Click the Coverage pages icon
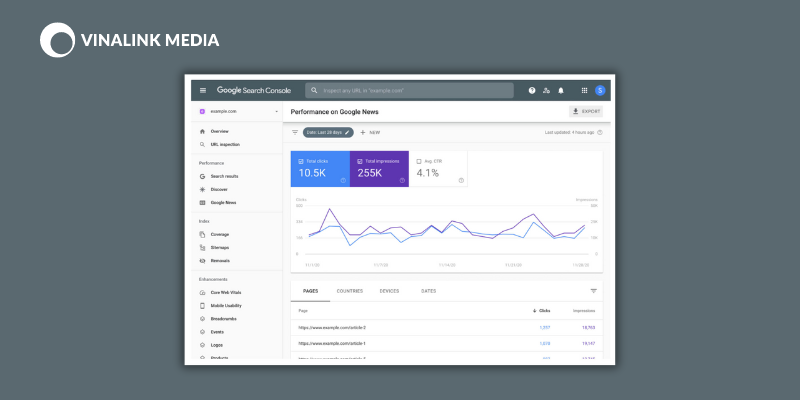 coord(203,234)
